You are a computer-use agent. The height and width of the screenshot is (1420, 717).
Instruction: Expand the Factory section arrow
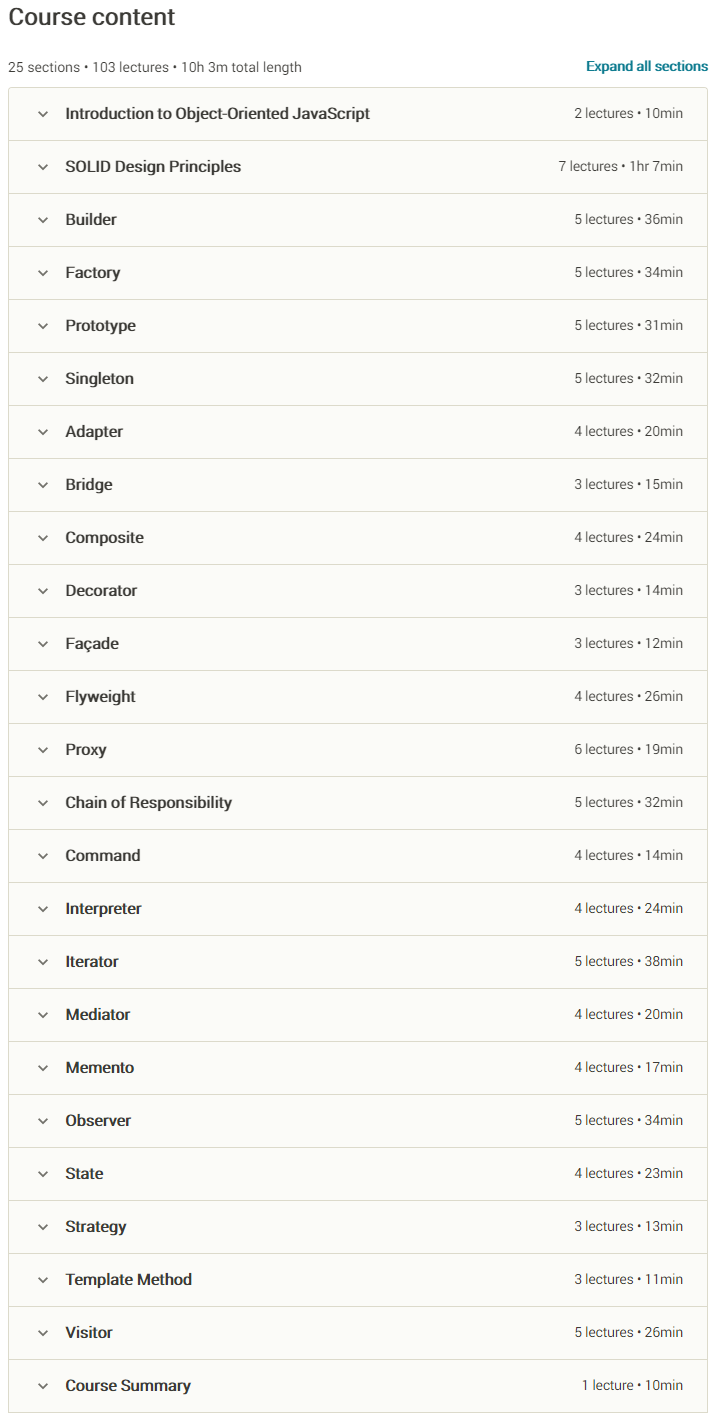[x=43, y=273]
